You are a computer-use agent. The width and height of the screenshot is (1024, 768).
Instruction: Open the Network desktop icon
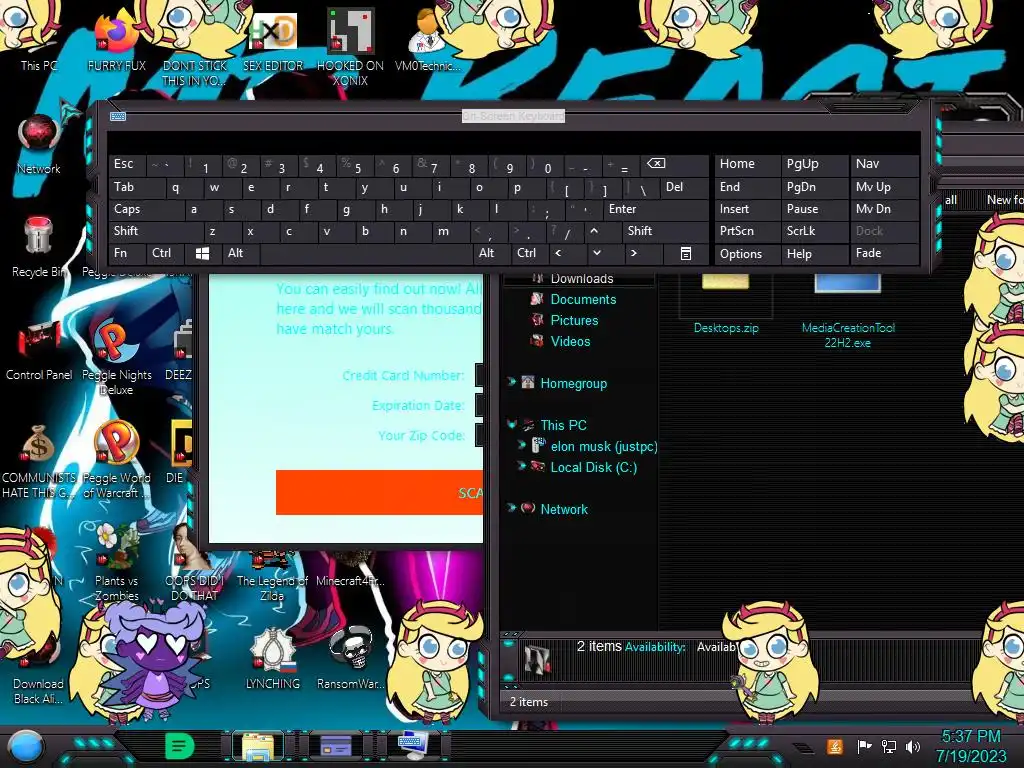[39, 144]
